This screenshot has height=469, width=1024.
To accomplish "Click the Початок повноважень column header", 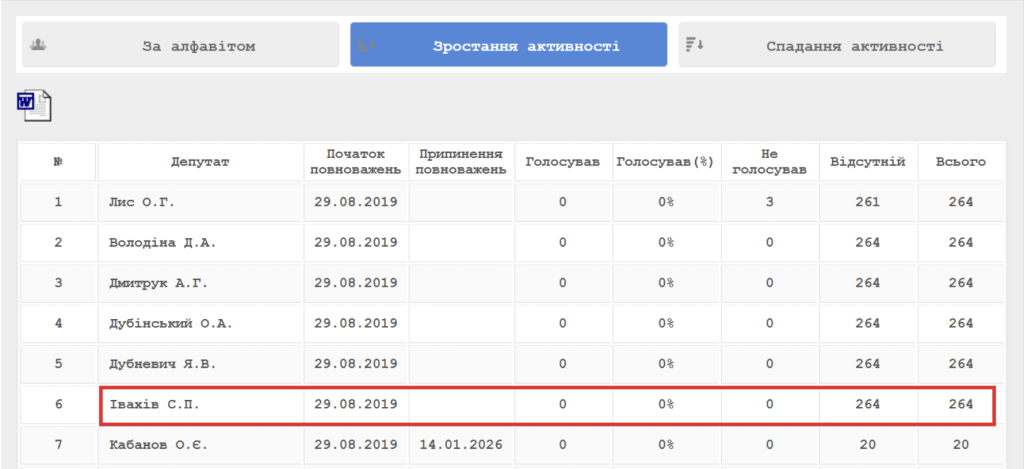I will pos(355,163).
